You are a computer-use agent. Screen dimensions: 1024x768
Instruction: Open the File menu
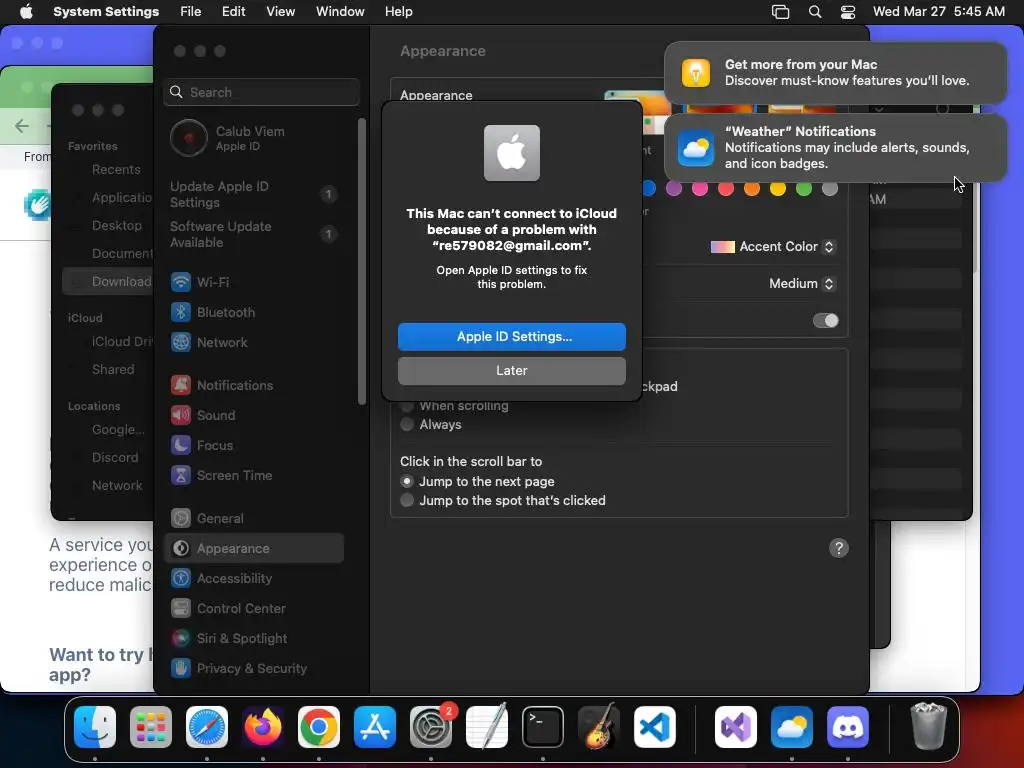(x=191, y=12)
